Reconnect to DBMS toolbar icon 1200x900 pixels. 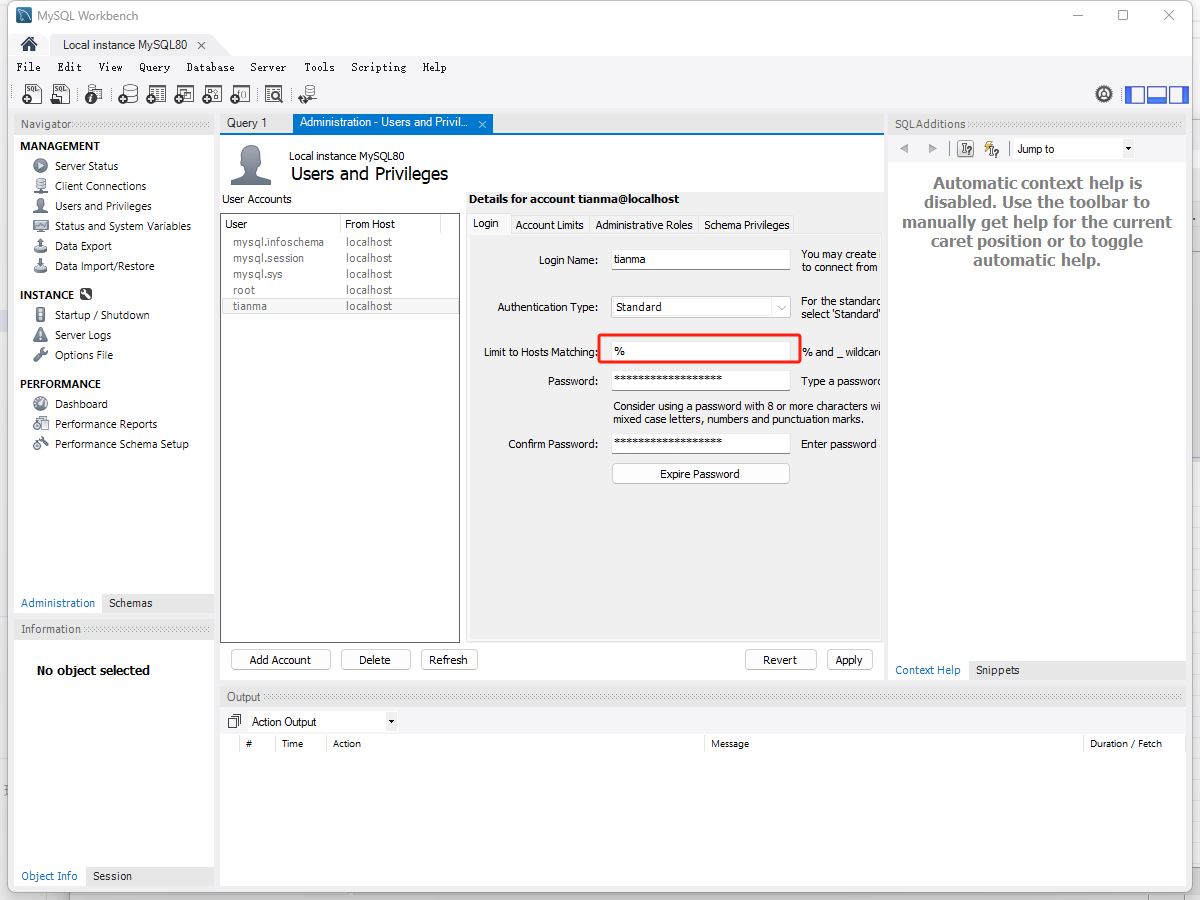[307, 94]
